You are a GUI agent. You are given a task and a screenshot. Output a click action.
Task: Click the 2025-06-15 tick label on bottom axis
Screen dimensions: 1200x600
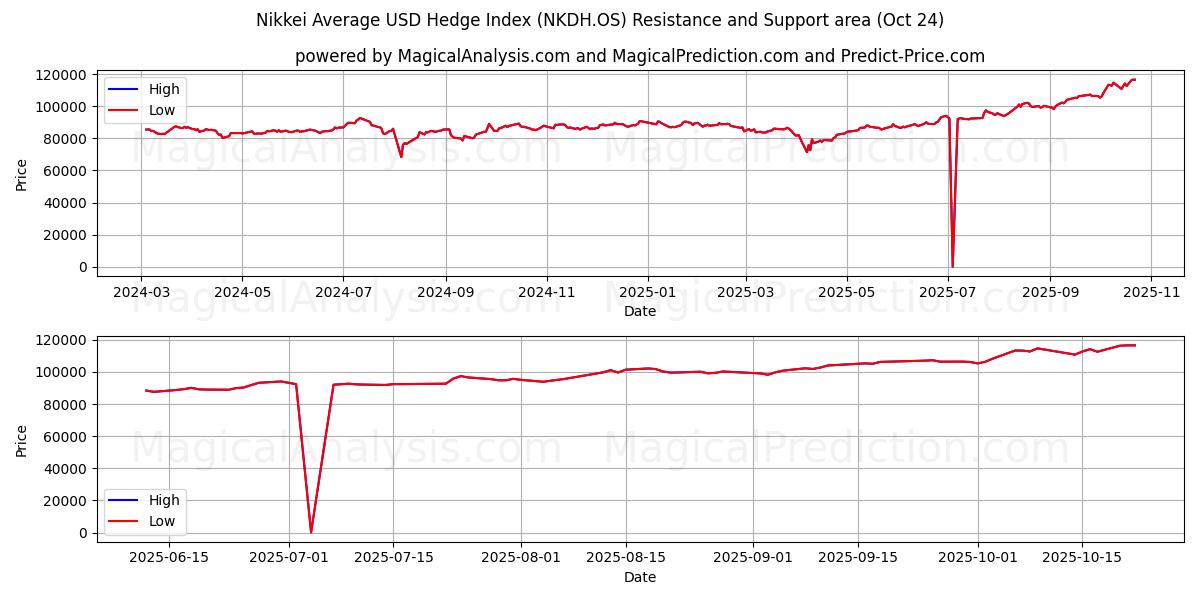169,557
